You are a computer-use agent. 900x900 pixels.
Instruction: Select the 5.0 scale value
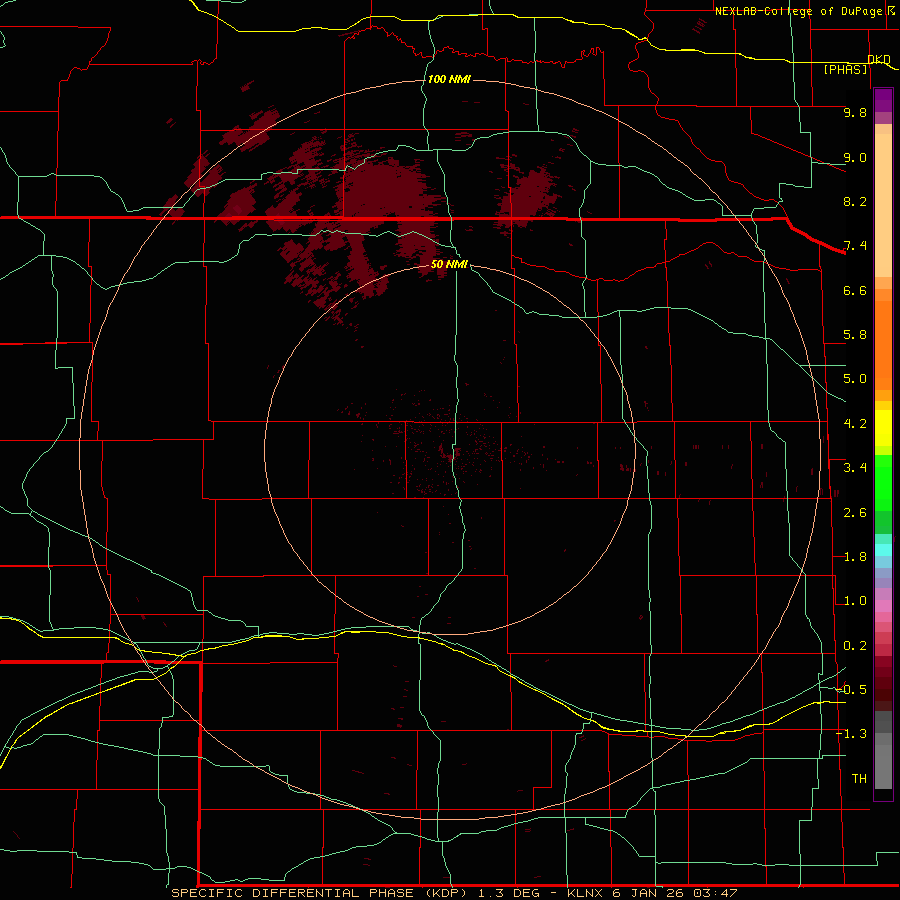tap(855, 379)
